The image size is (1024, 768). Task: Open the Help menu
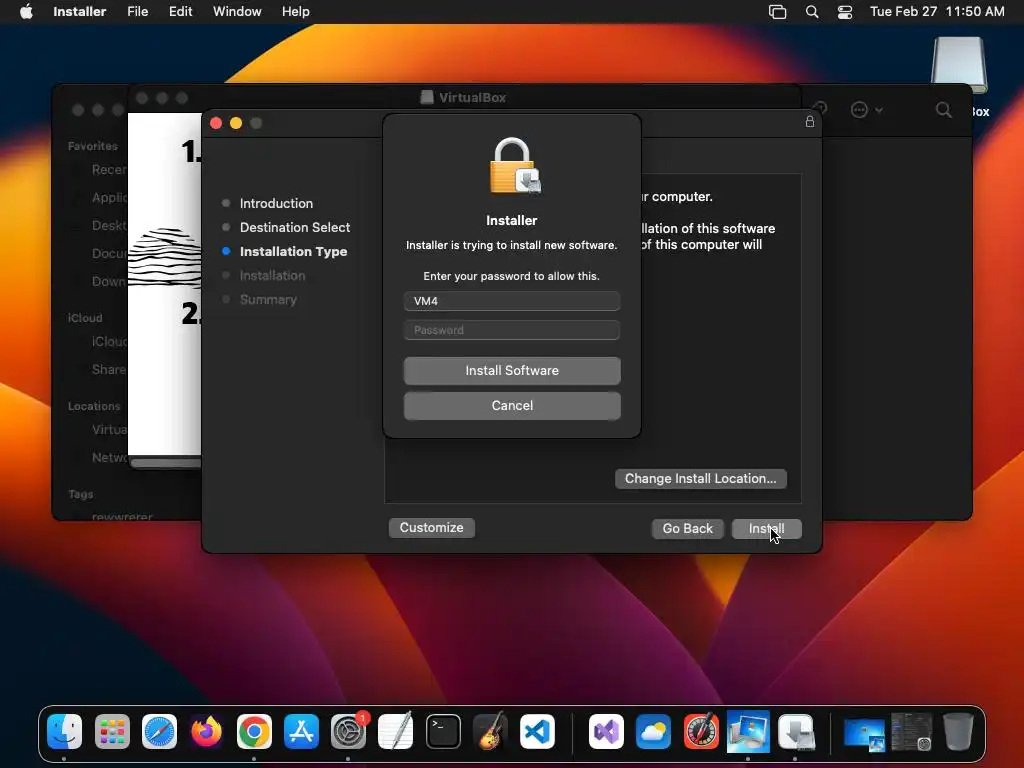pos(295,12)
